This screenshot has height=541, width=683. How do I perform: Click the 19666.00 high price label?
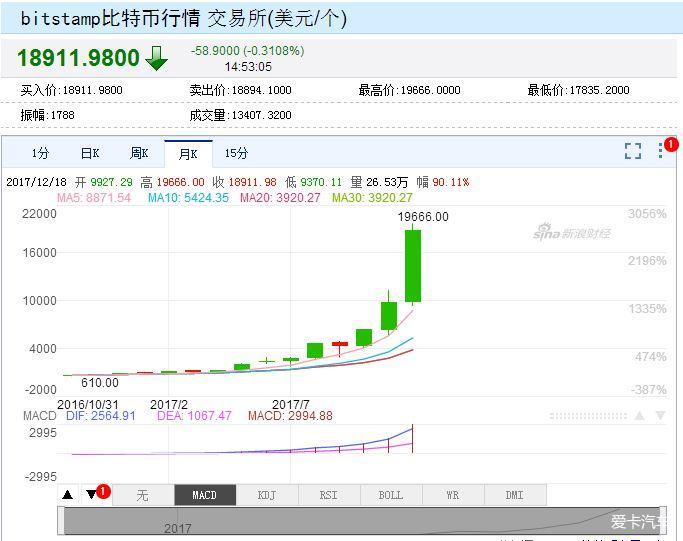423,216
